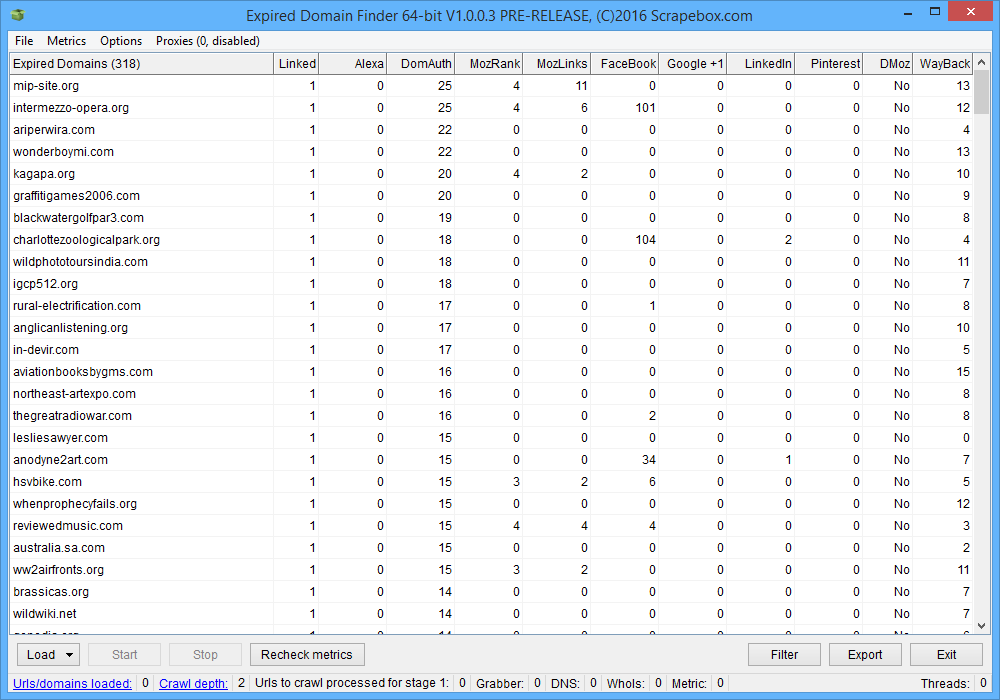
Task: Click the Export button
Action: [865, 655]
